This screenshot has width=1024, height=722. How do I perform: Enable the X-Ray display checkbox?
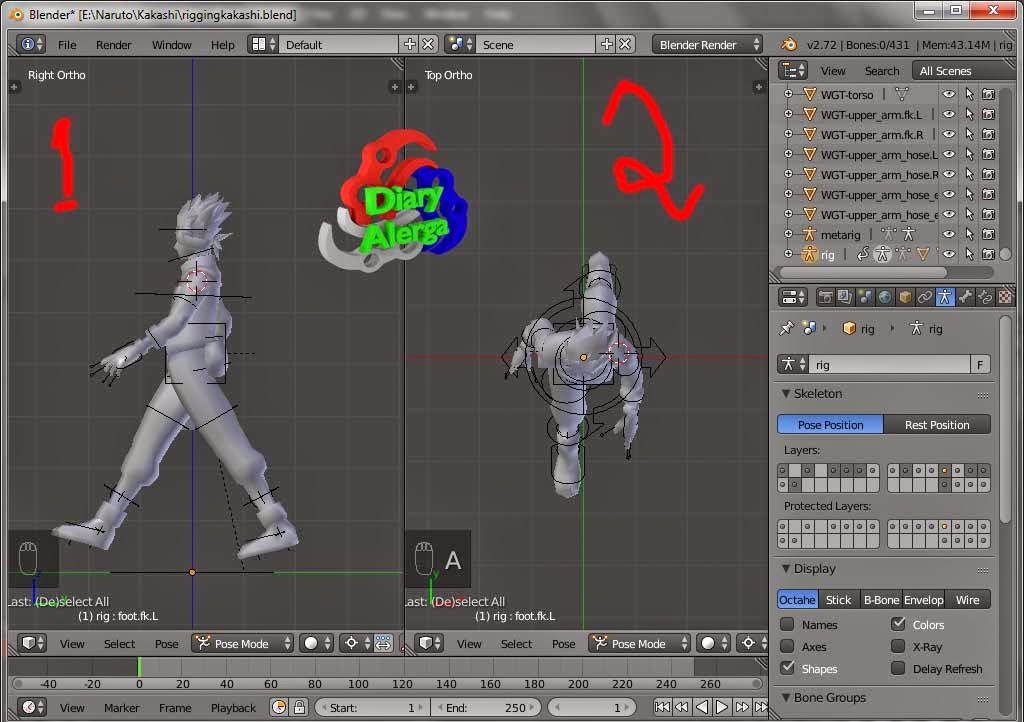click(x=898, y=646)
